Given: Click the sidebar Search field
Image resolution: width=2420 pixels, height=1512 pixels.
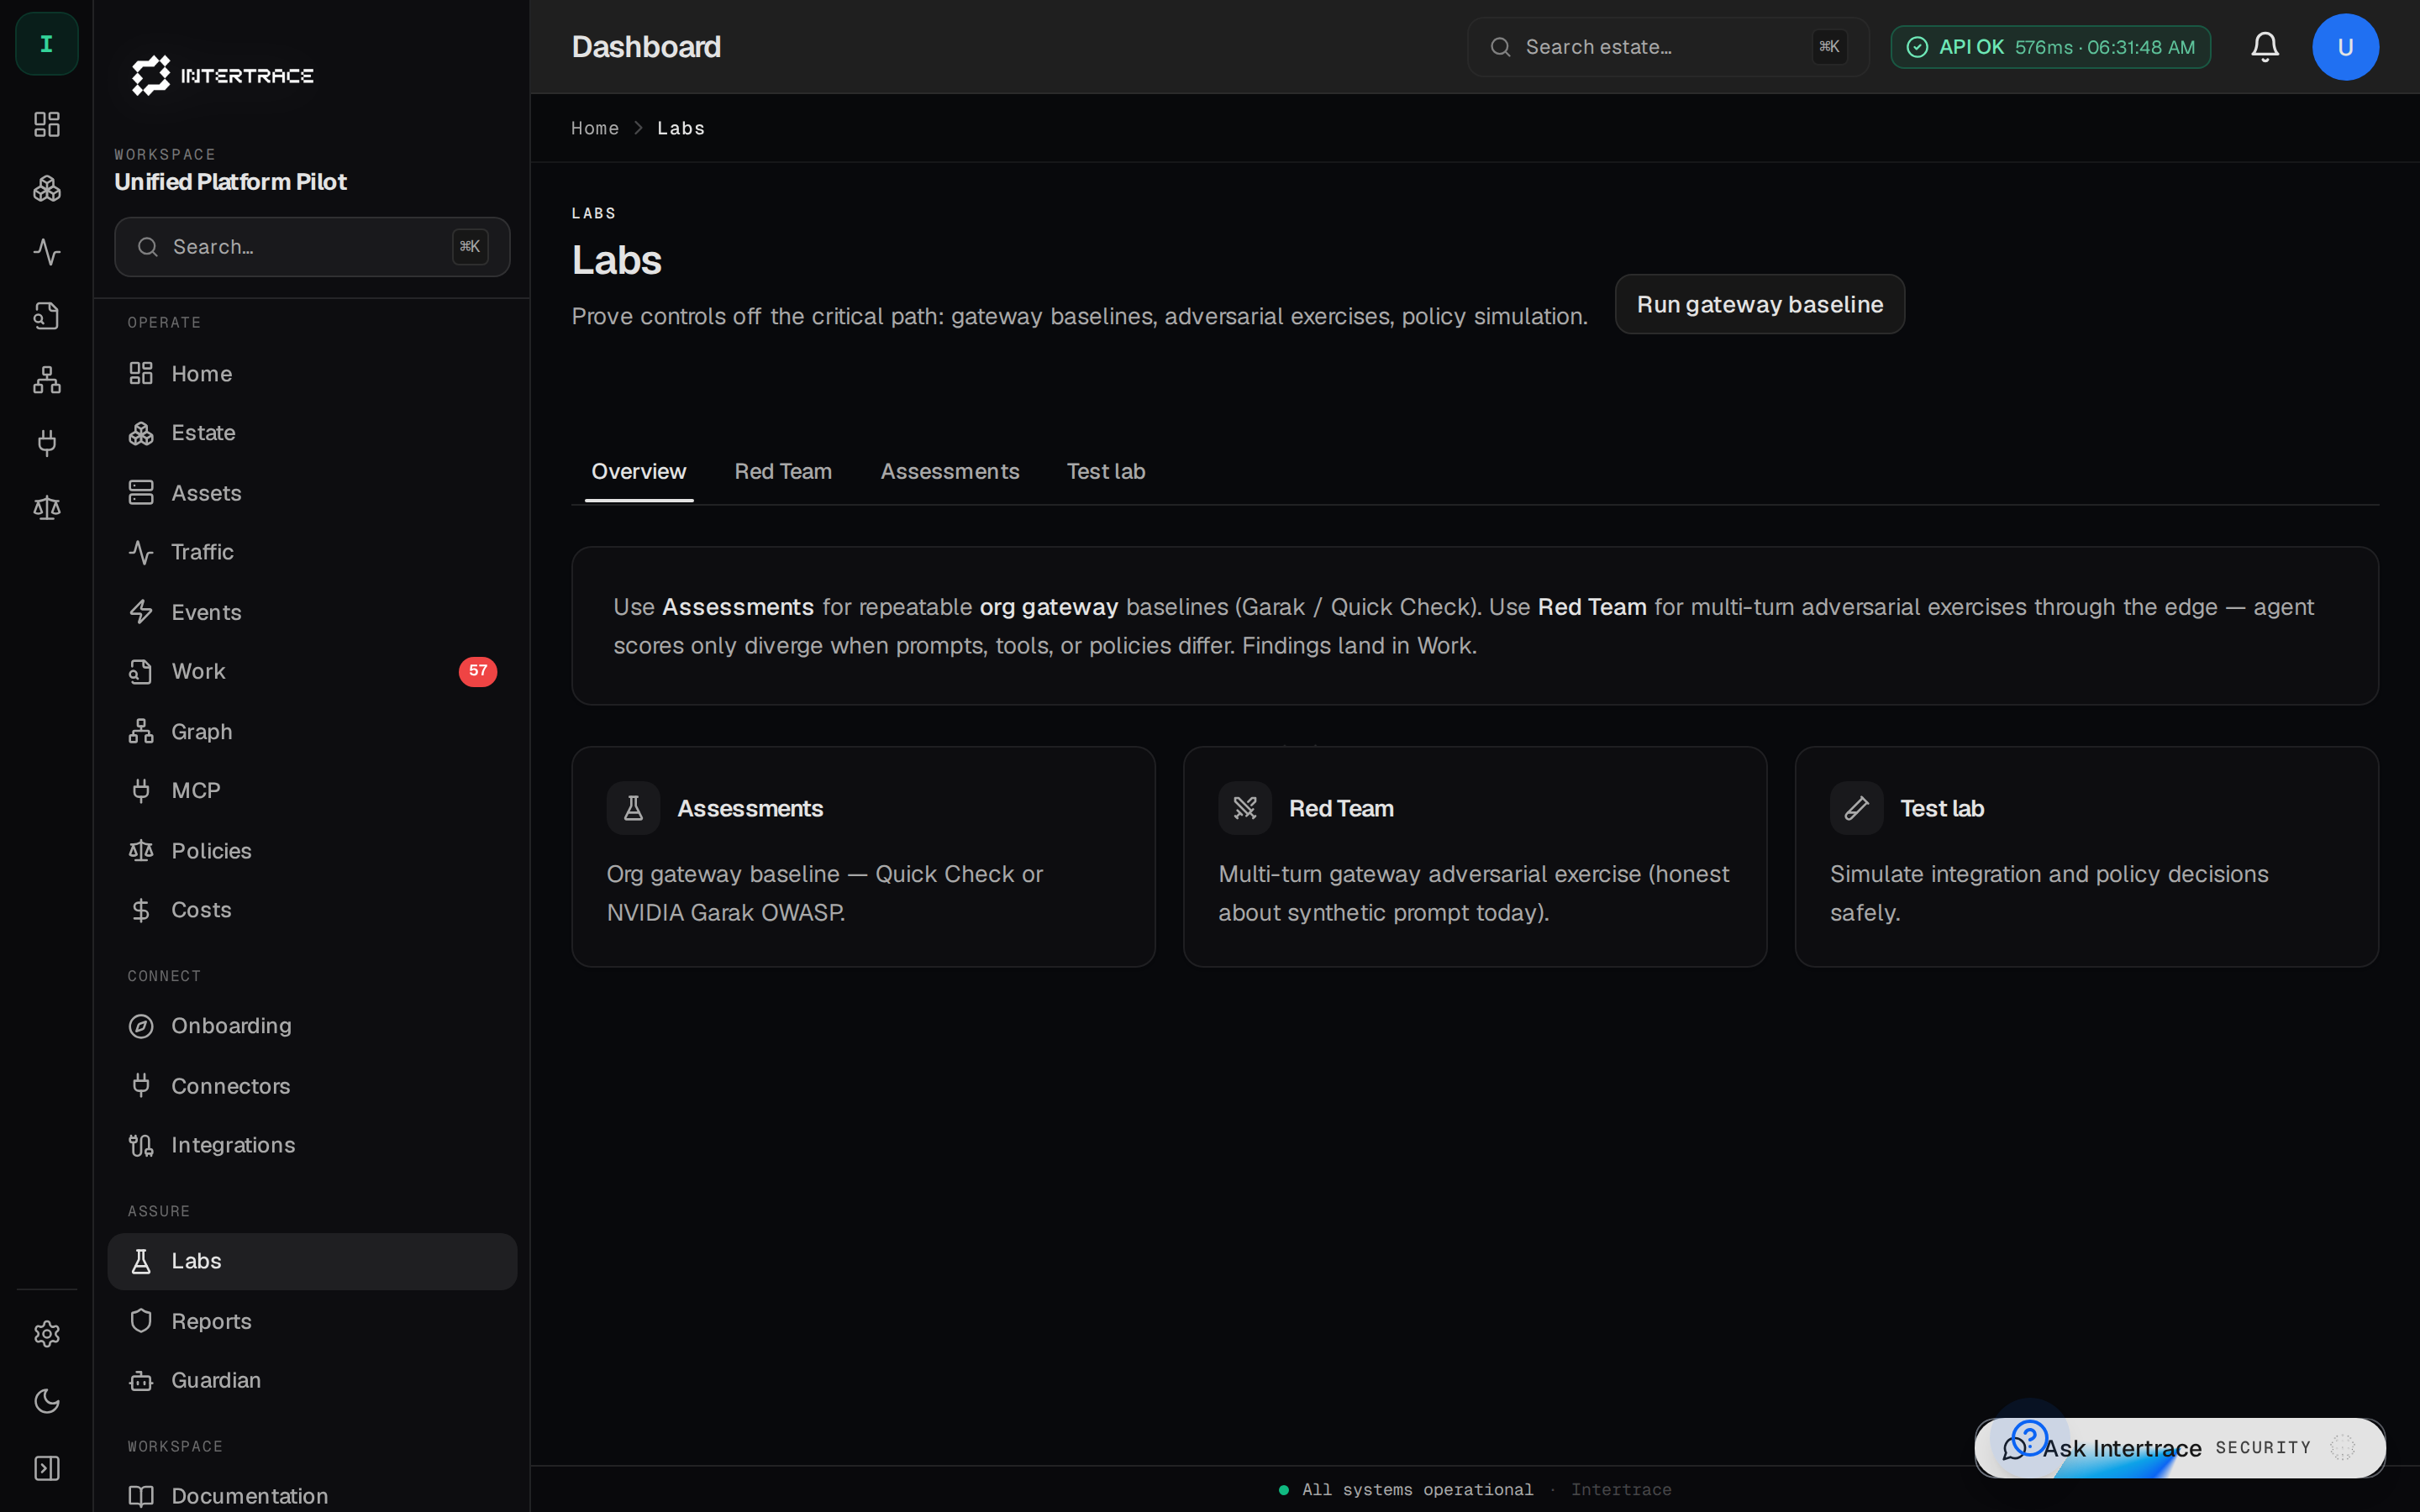Looking at the screenshot, I should pos(312,247).
